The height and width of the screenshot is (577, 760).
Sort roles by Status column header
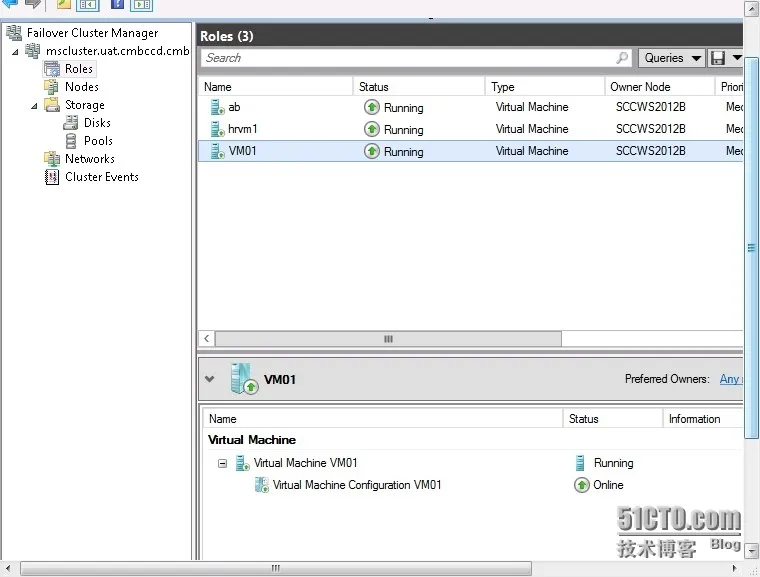(419, 87)
